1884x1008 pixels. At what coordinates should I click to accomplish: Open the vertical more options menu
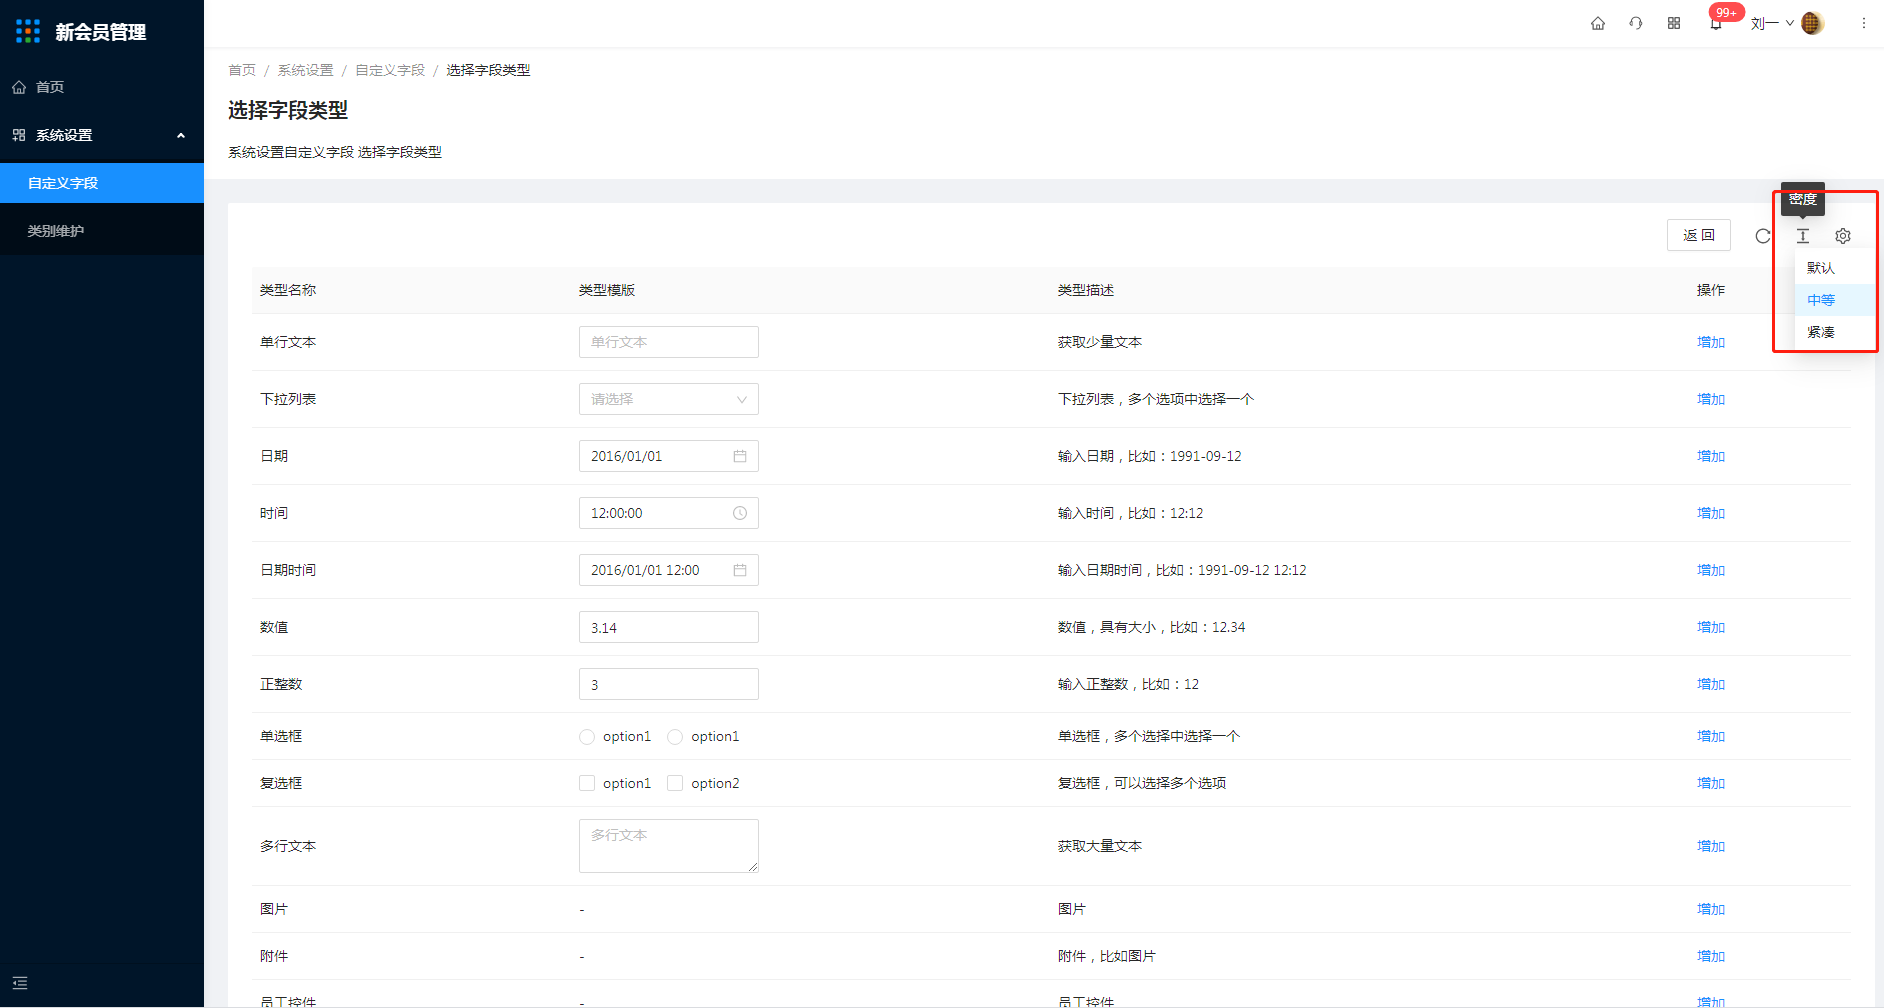tap(1864, 23)
